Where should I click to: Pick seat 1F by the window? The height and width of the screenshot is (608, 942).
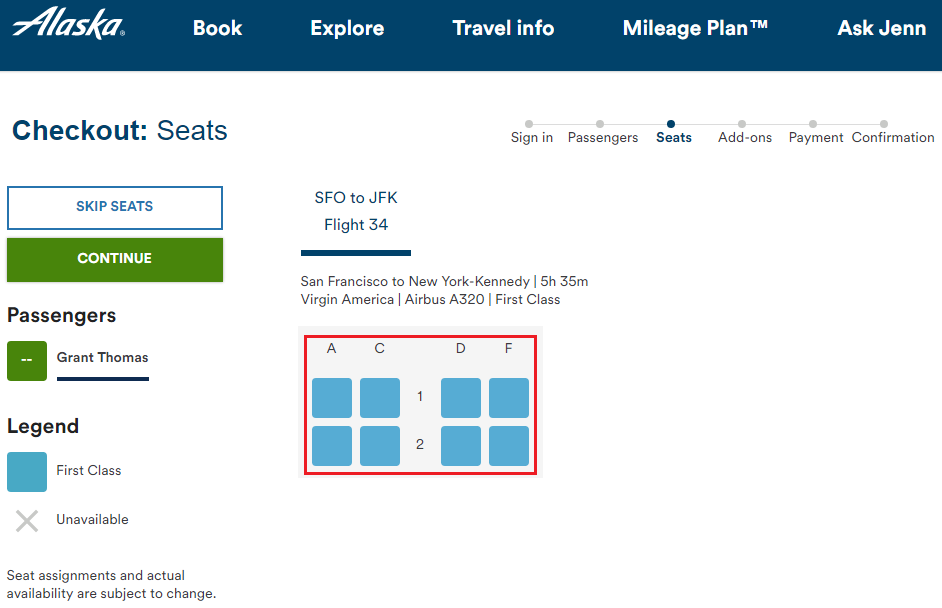click(x=509, y=397)
